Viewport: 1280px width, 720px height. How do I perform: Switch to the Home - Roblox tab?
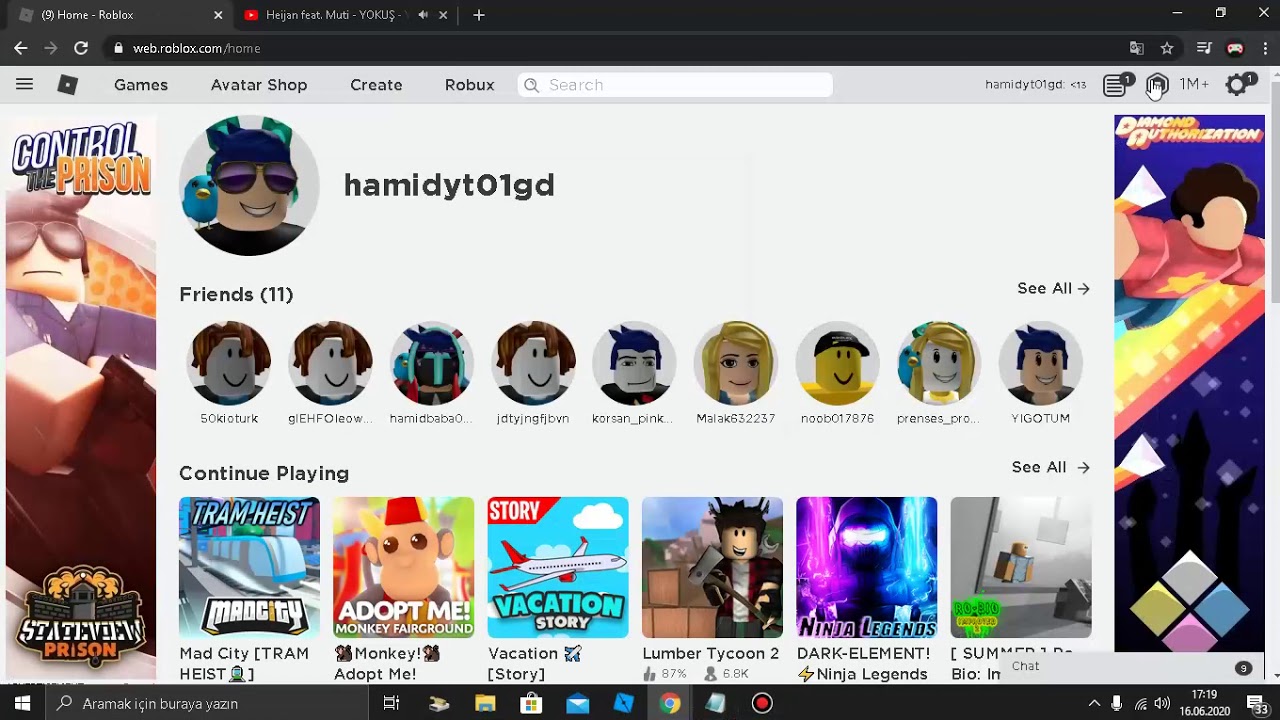(118, 15)
